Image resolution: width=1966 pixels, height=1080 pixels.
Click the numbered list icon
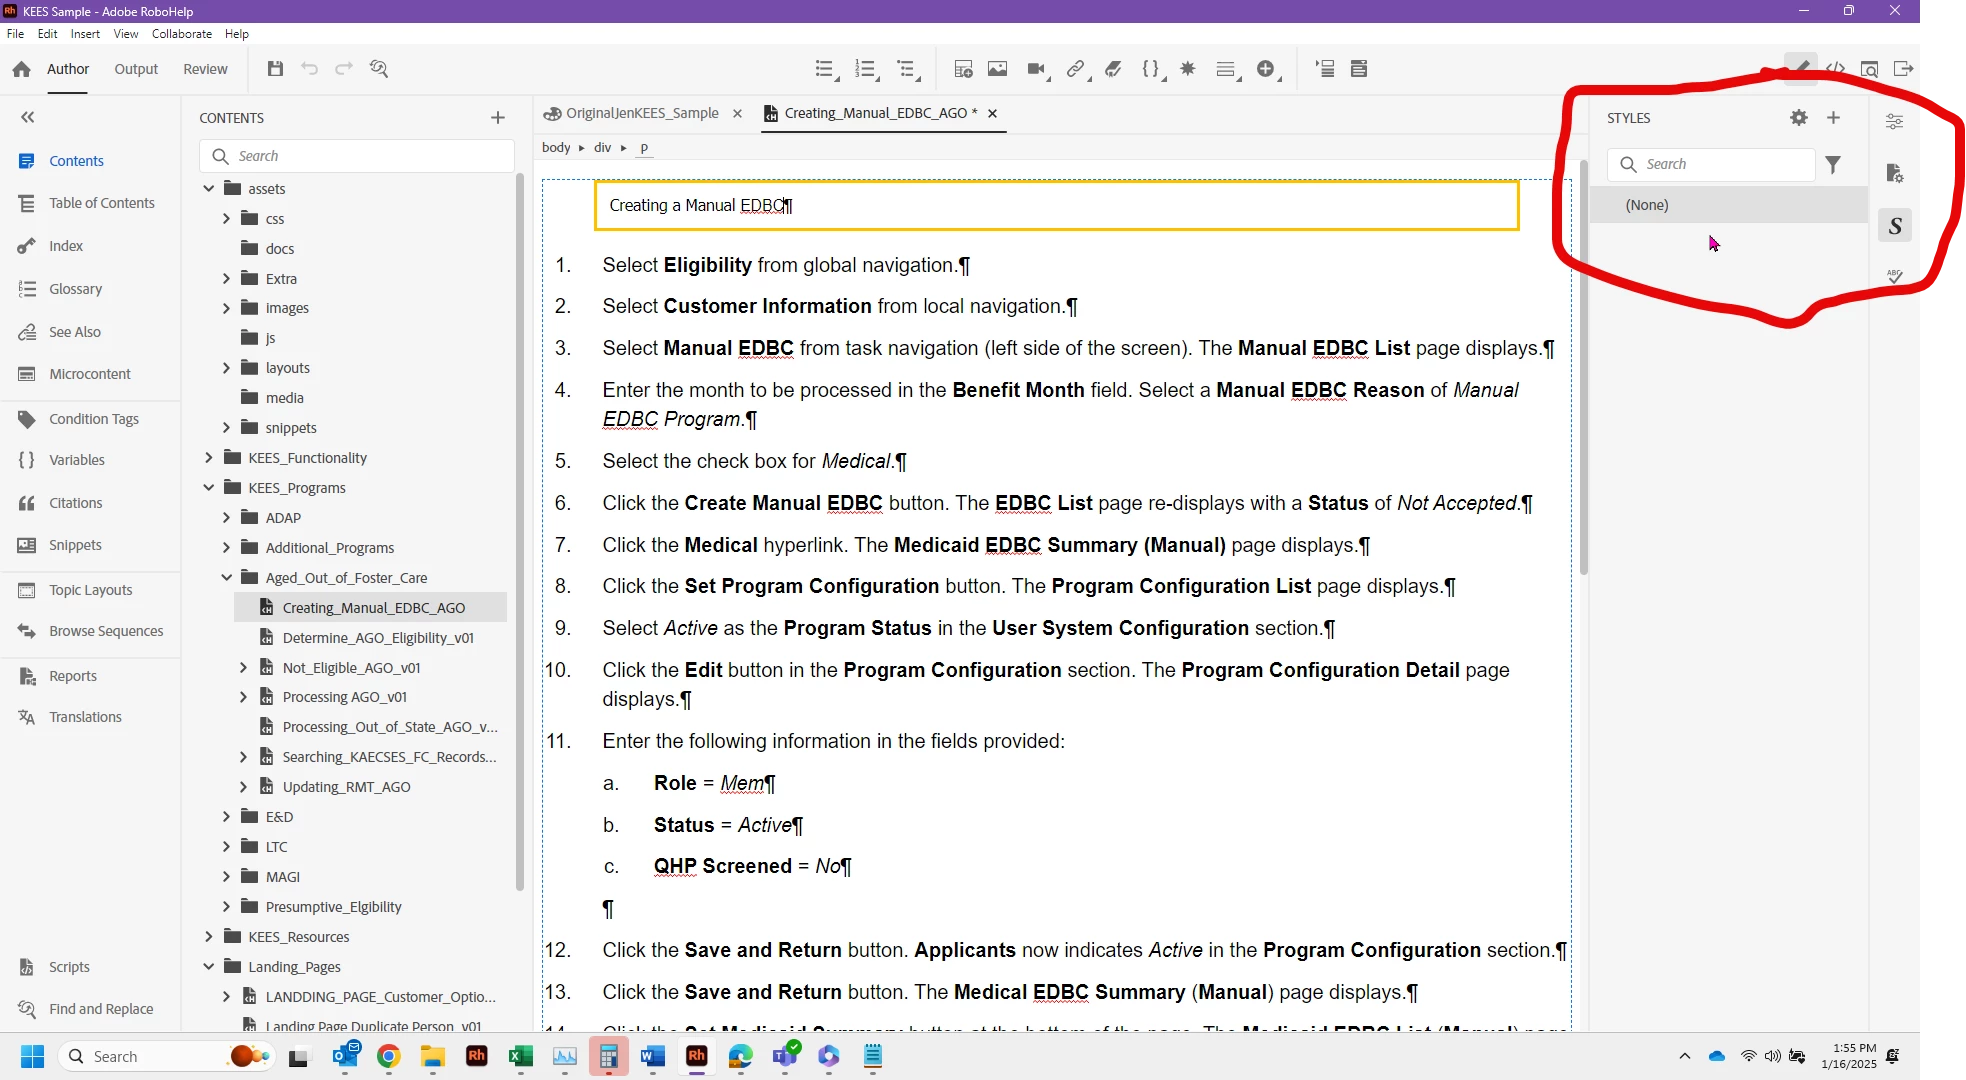(865, 69)
